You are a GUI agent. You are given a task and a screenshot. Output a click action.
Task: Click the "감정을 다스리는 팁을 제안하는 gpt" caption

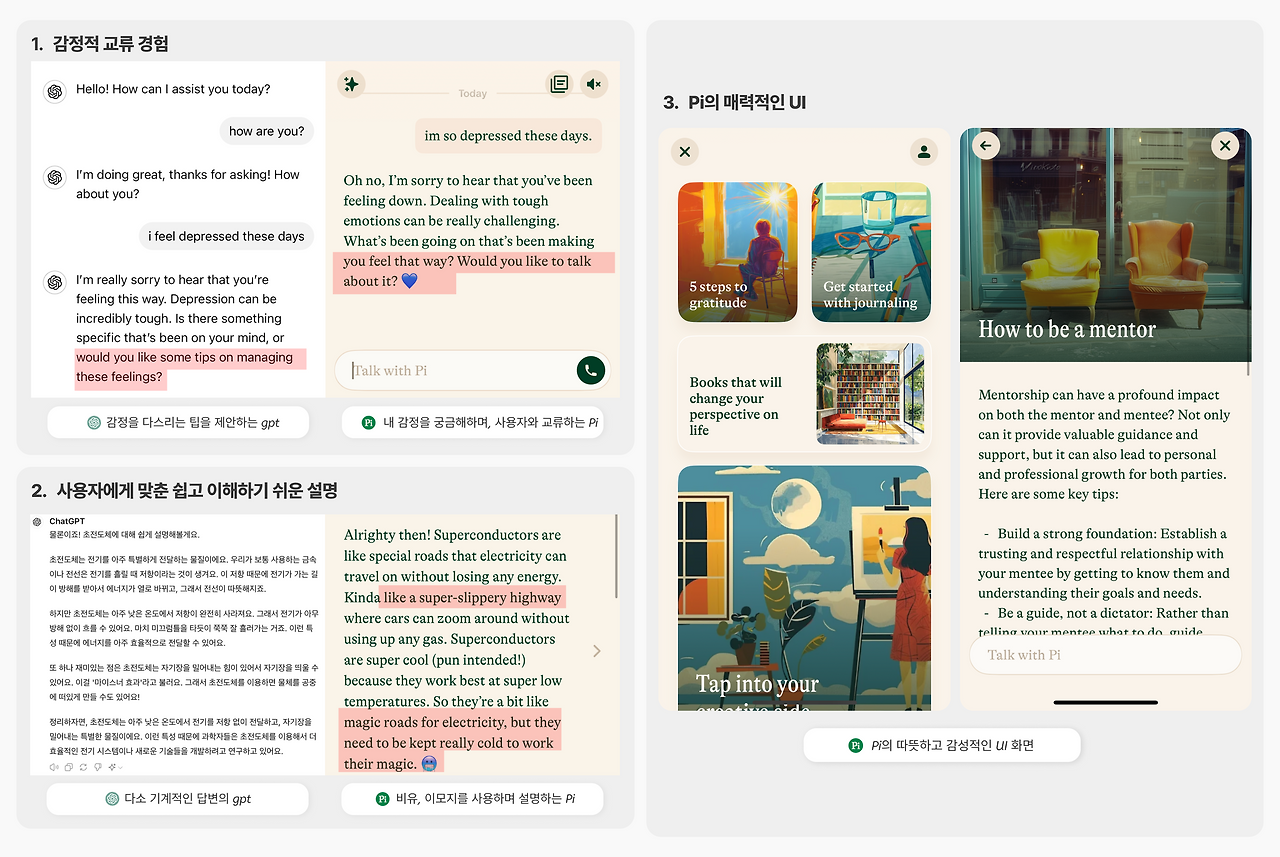coord(178,423)
